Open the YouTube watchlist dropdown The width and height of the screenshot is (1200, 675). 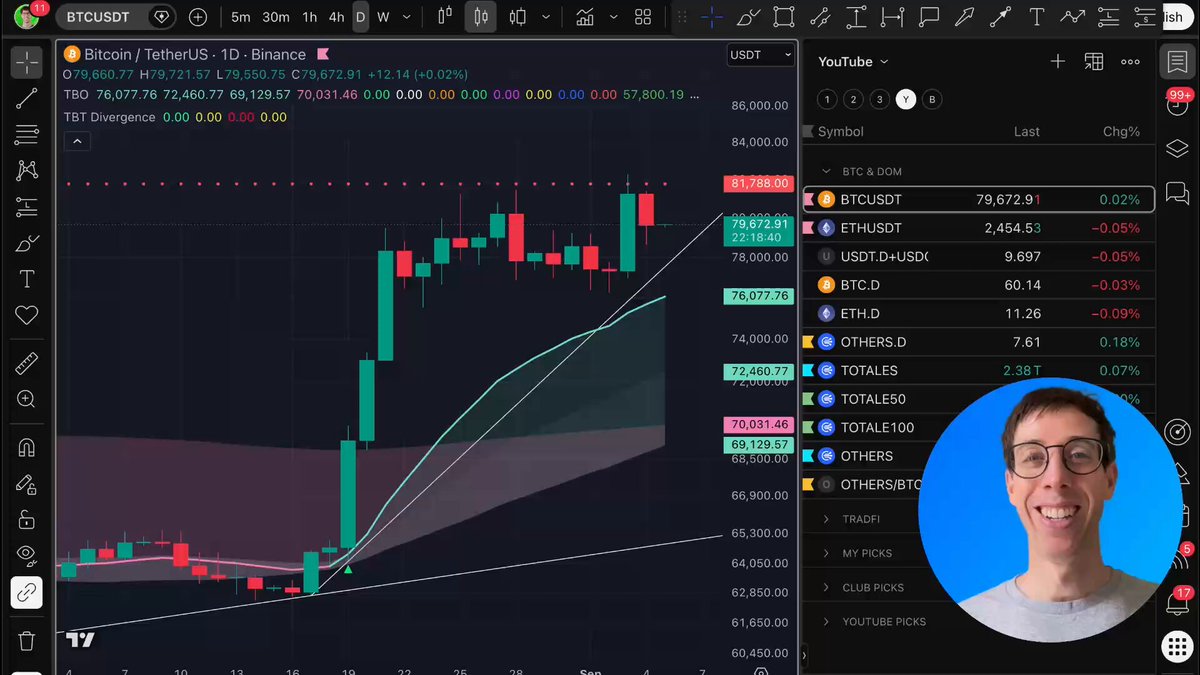(853, 62)
